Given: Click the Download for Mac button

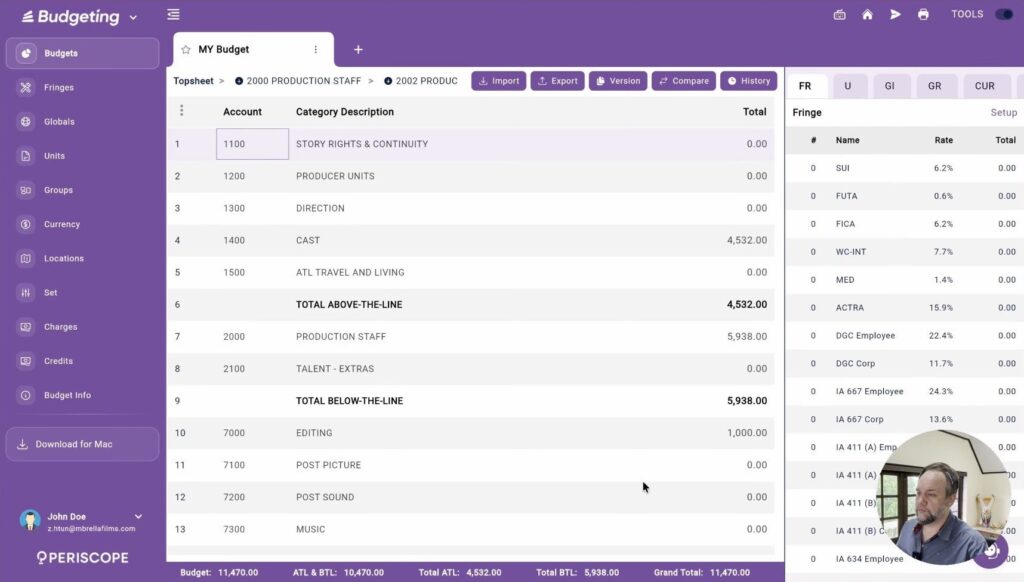Looking at the screenshot, I should click(82, 445).
